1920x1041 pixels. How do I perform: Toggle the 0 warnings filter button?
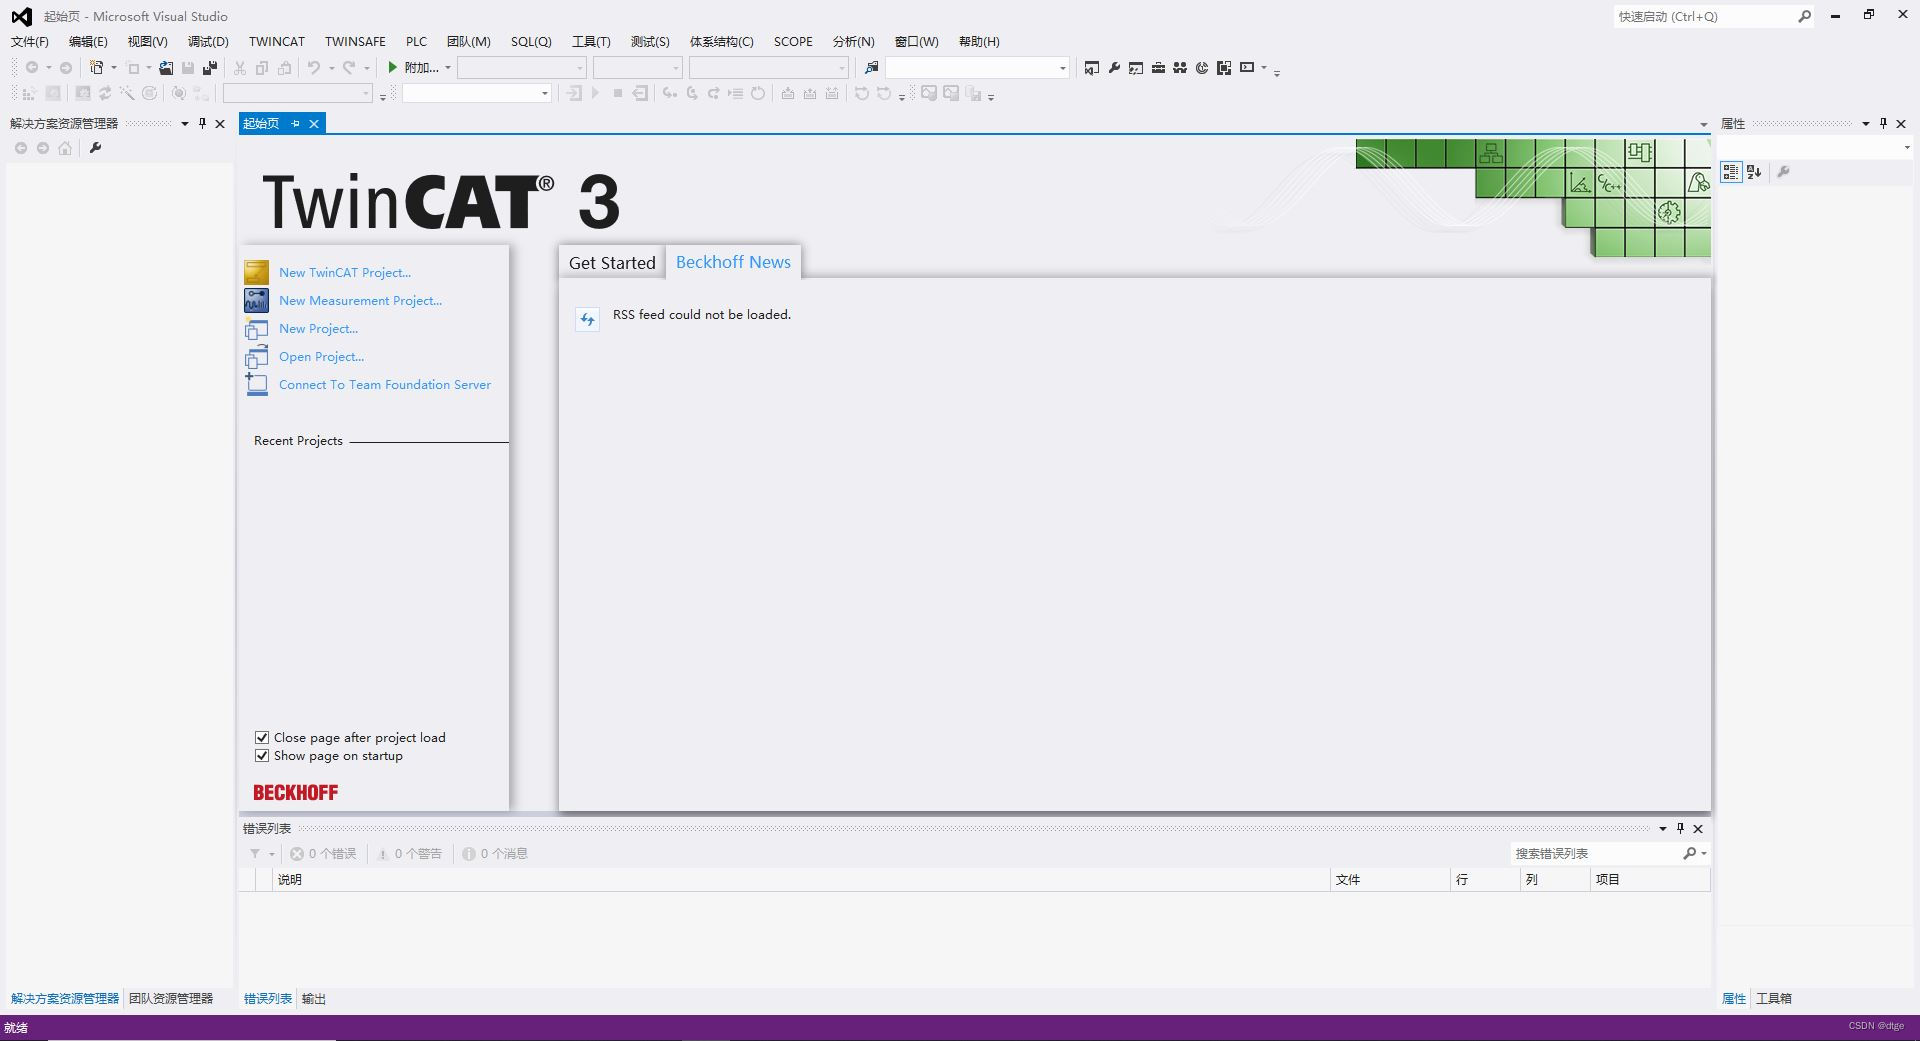coord(409,853)
